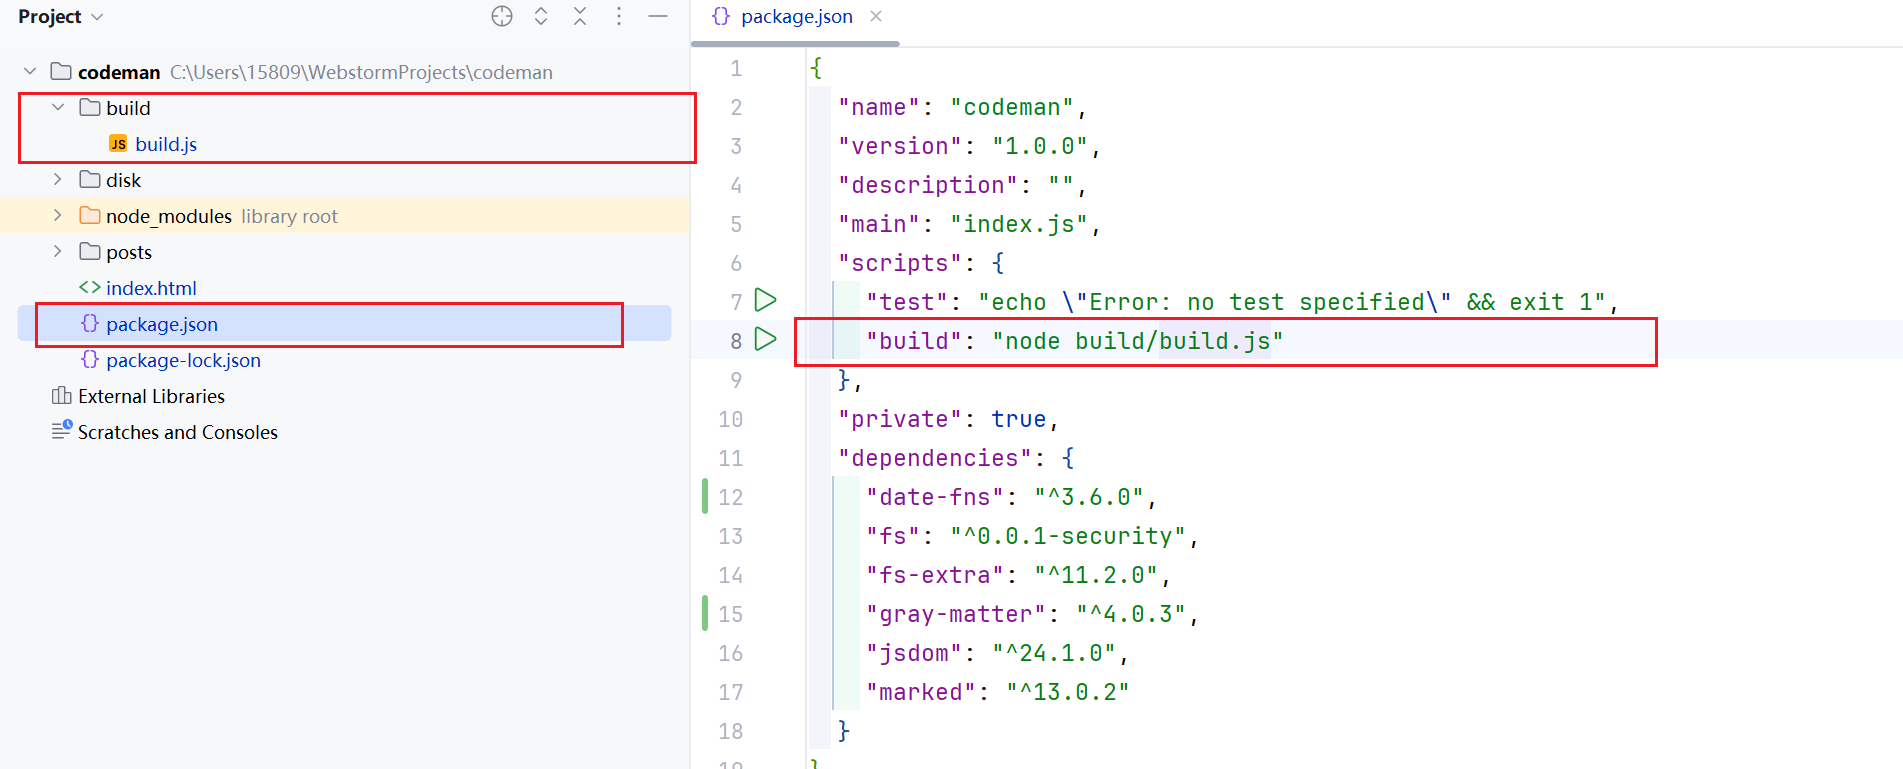Collapse the build folder
This screenshot has width=1903, height=769.
pyautogui.click(x=58, y=108)
